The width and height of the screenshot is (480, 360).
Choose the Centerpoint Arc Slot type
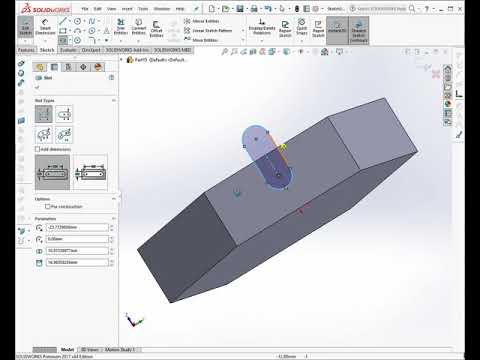64,135
